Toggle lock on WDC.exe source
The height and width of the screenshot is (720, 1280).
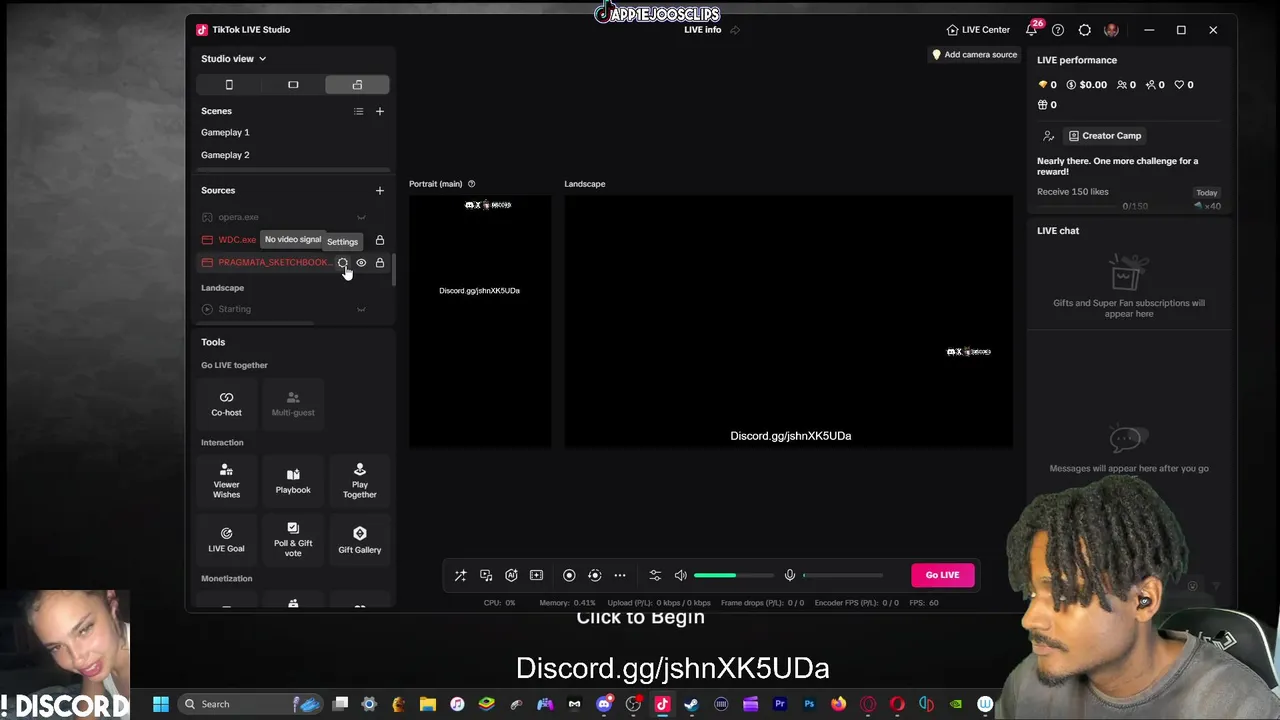[380, 240]
